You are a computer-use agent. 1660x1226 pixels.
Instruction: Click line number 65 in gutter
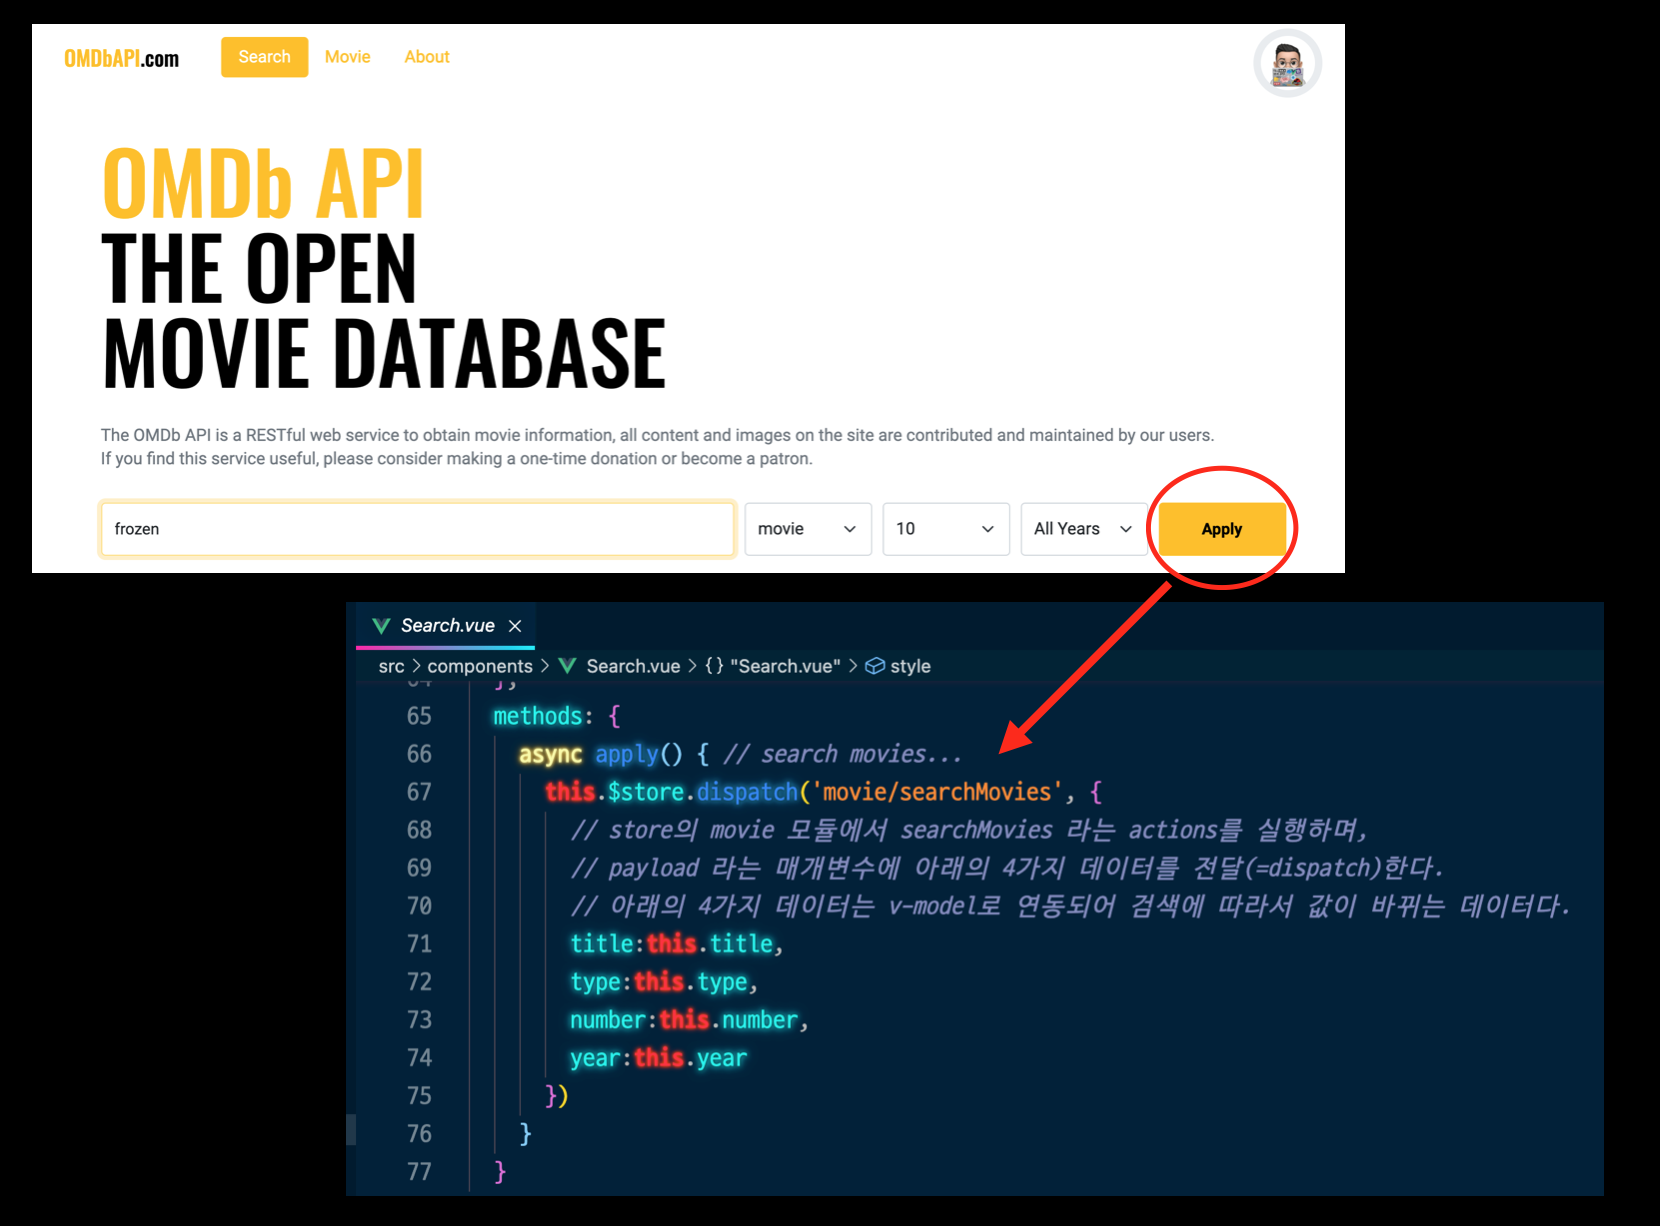(419, 716)
